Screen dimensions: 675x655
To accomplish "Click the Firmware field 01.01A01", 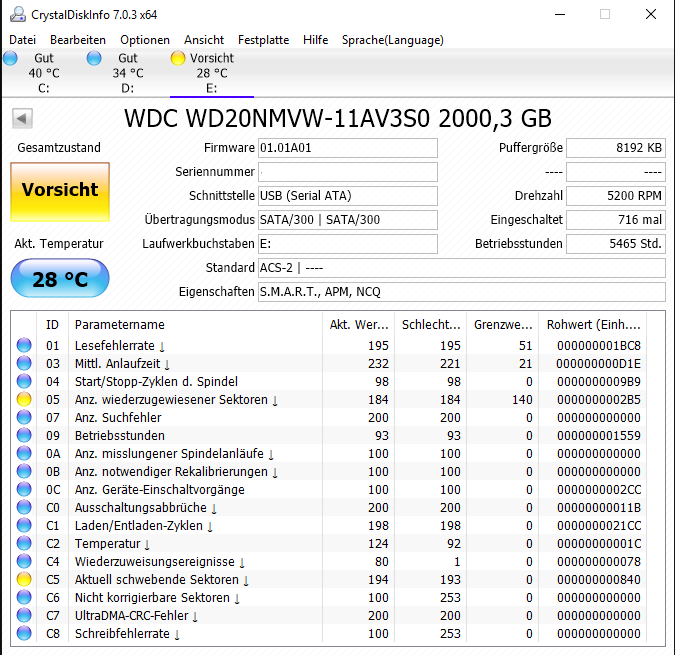I will tap(347, 148).
